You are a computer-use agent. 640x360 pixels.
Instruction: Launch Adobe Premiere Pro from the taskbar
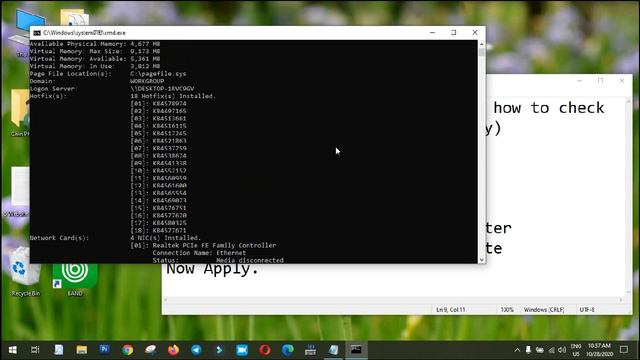(104, 349)
